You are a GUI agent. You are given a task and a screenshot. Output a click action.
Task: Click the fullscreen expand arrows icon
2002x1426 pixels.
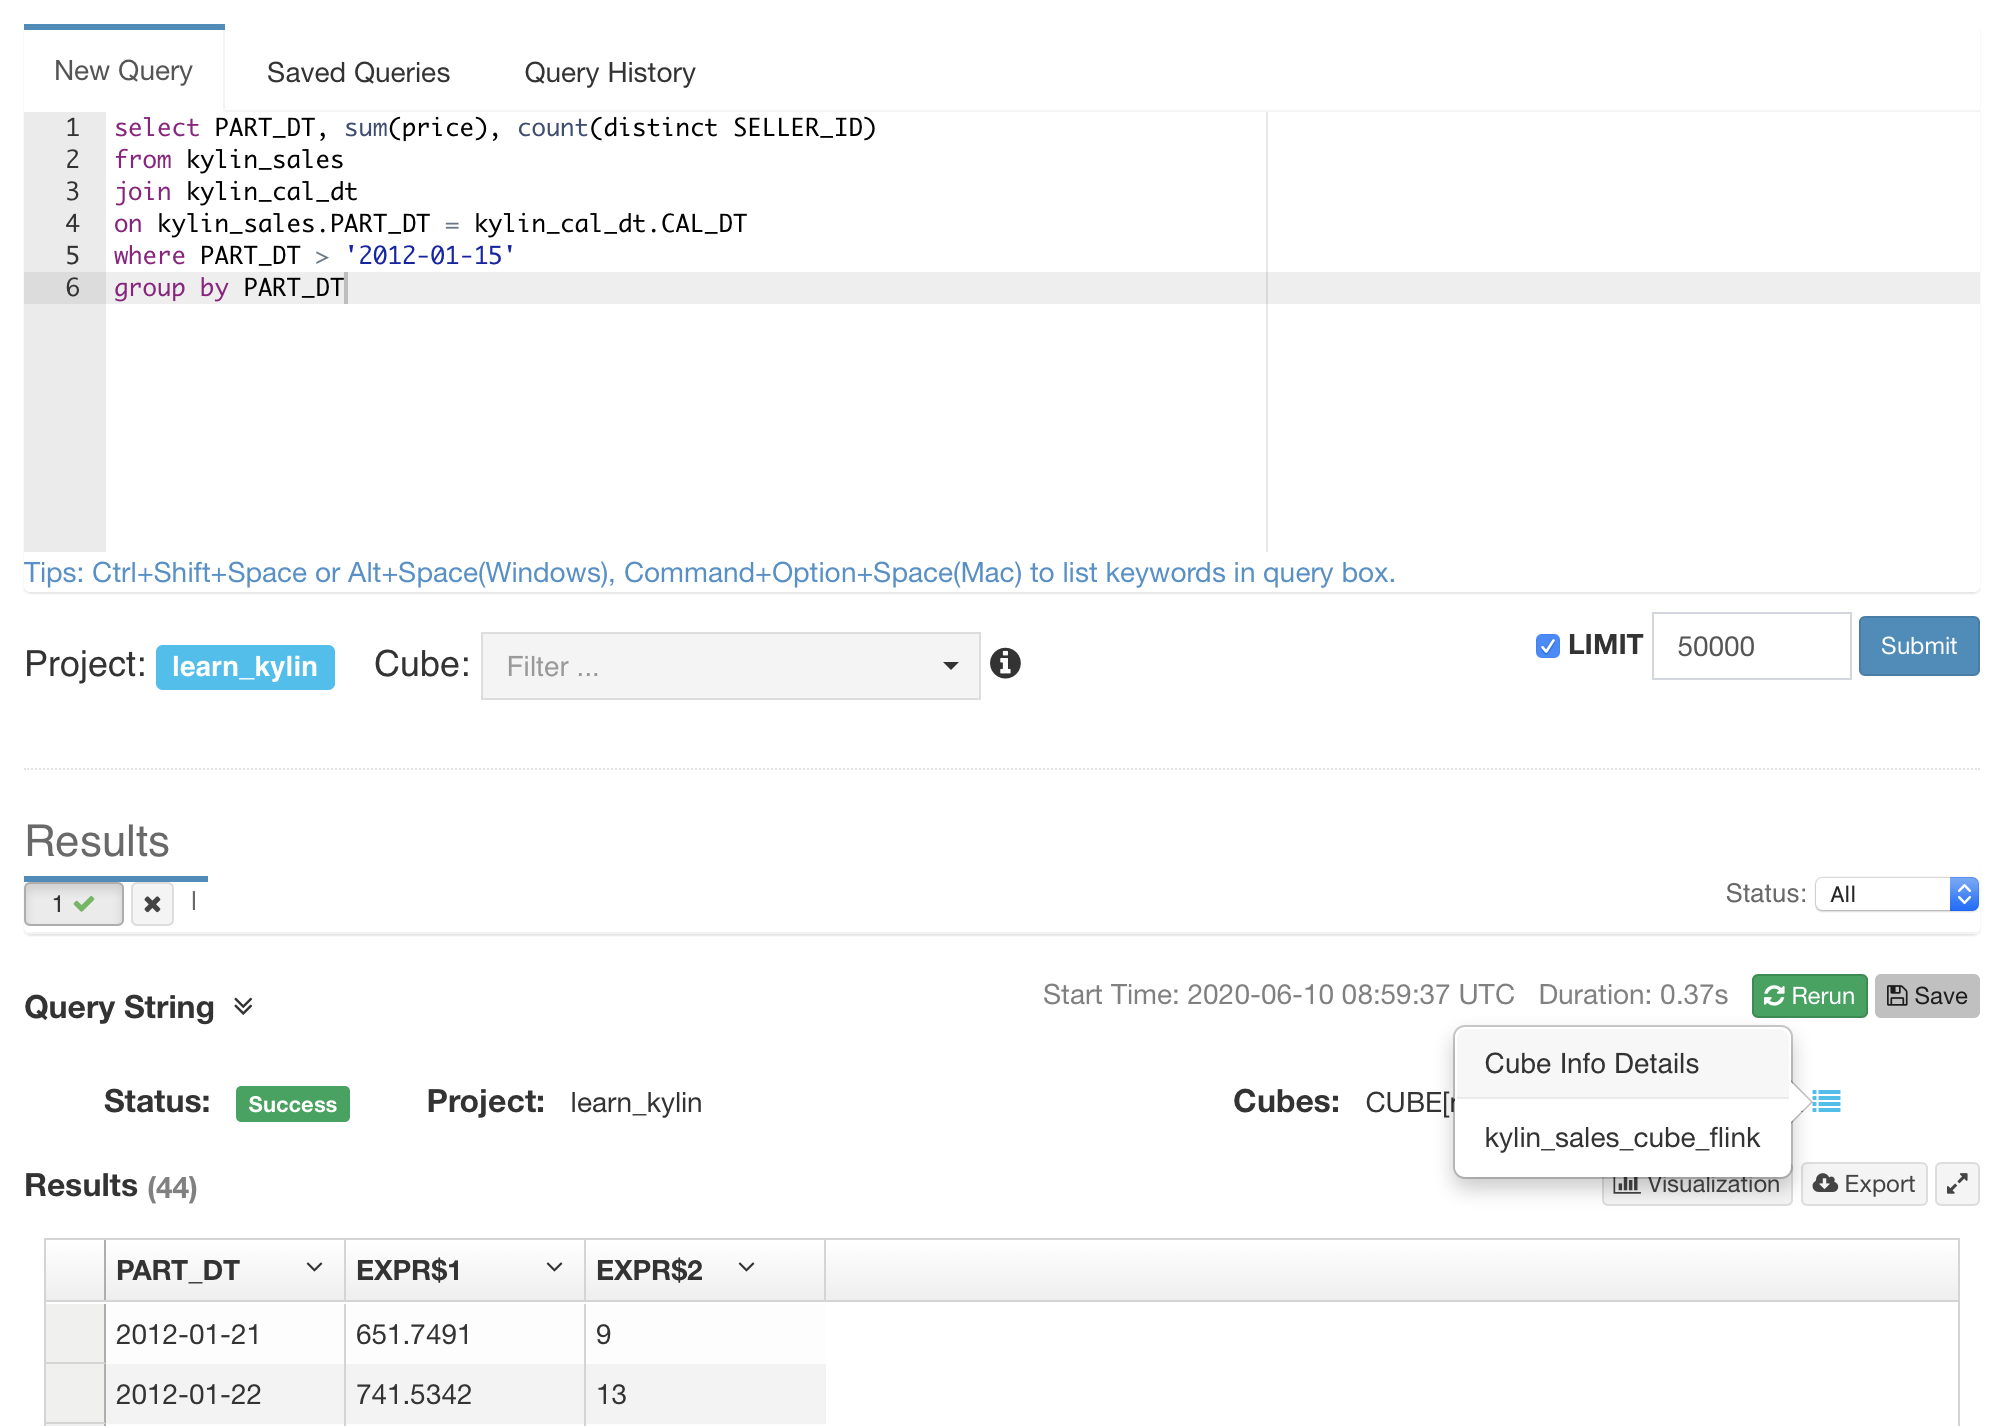click(1956, 1184)
